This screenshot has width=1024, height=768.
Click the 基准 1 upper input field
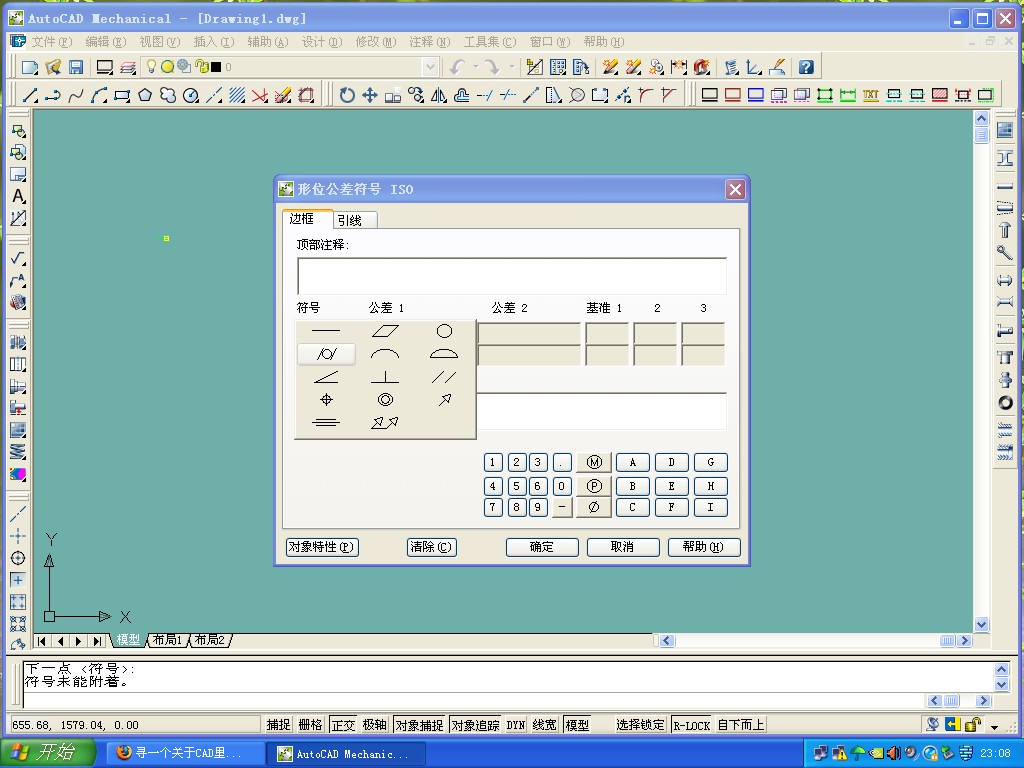point(607,333)
